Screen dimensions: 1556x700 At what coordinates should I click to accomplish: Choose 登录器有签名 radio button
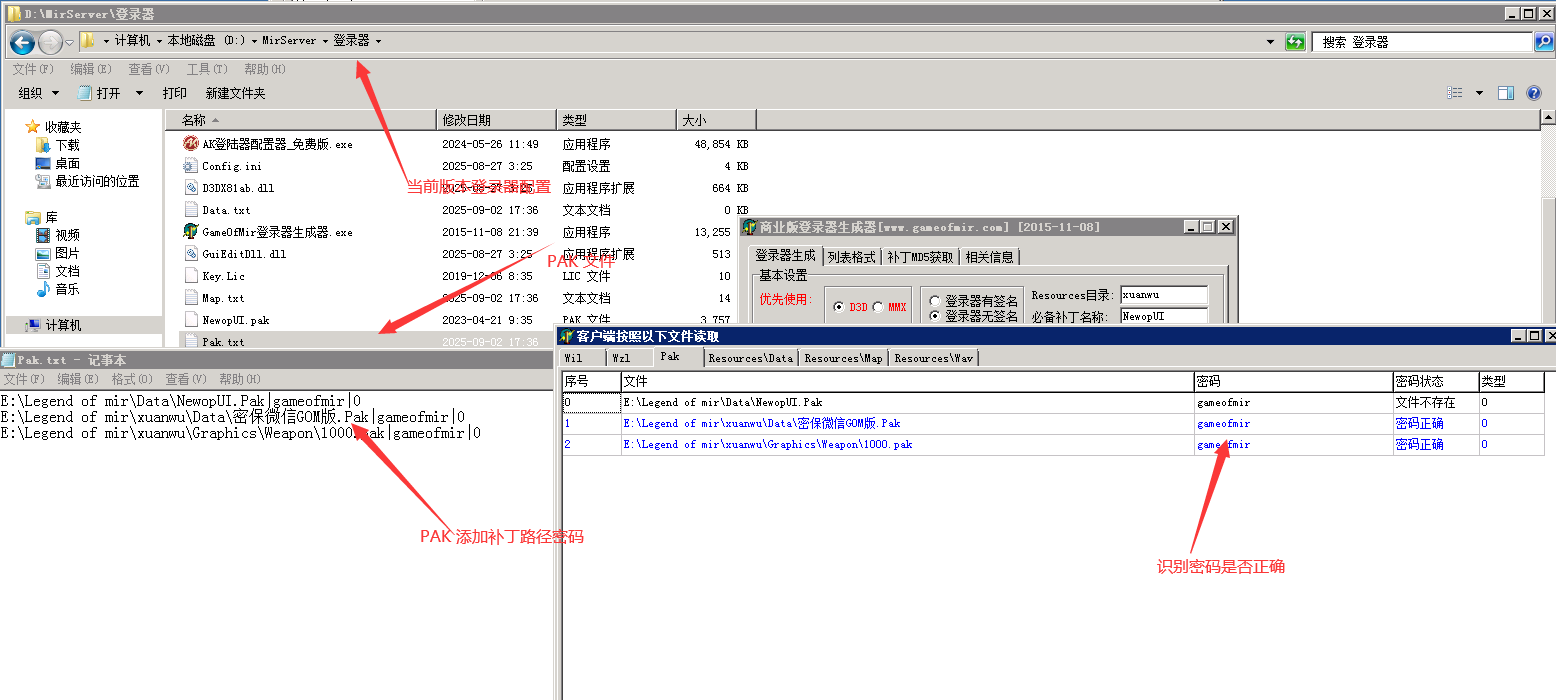[934, 300]
